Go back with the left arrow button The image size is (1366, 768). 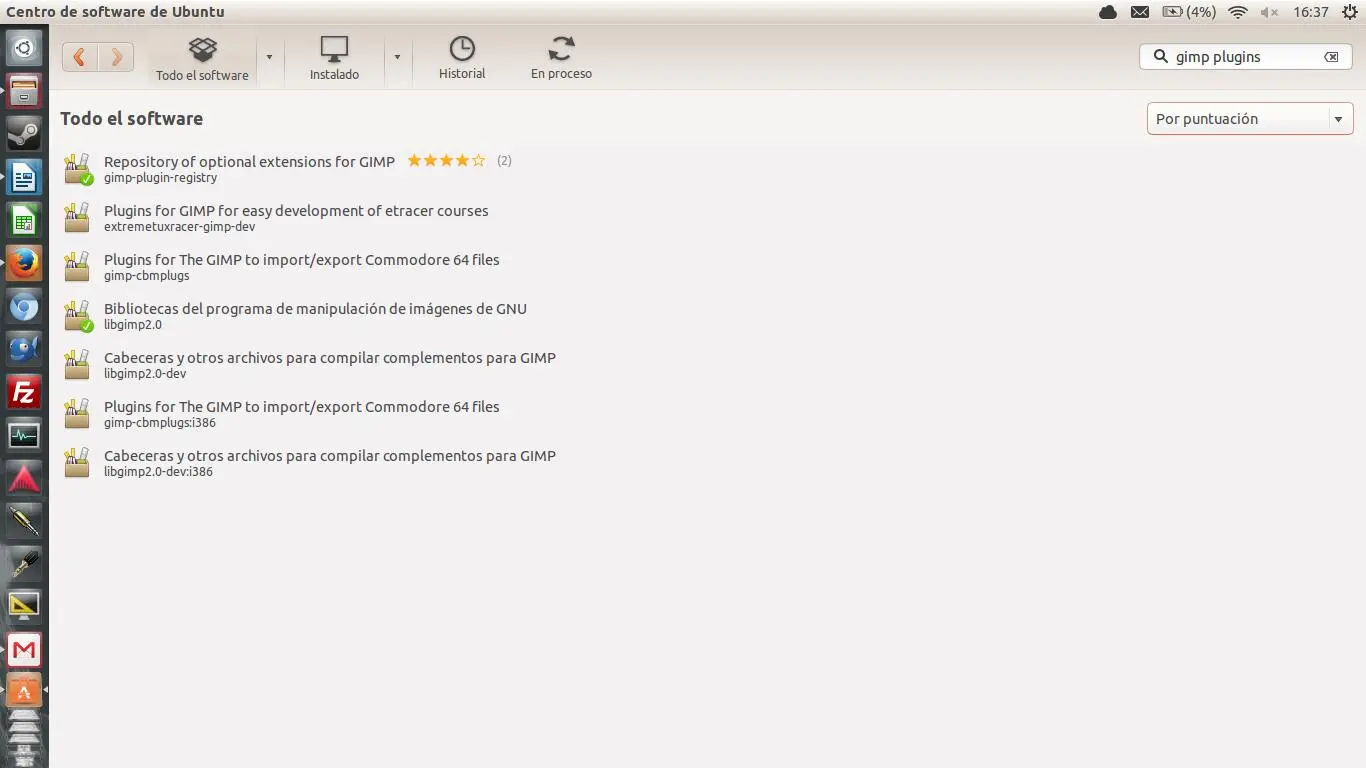point(80,57)
